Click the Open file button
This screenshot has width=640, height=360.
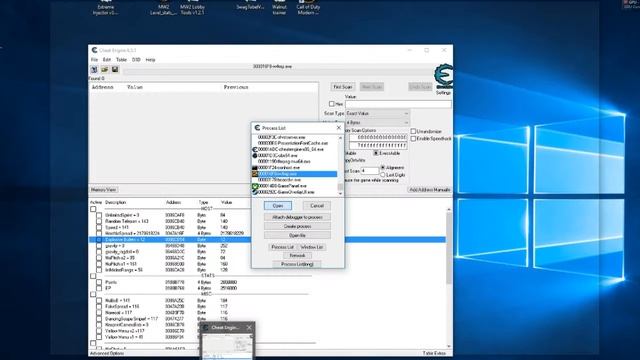click(297, 236)
